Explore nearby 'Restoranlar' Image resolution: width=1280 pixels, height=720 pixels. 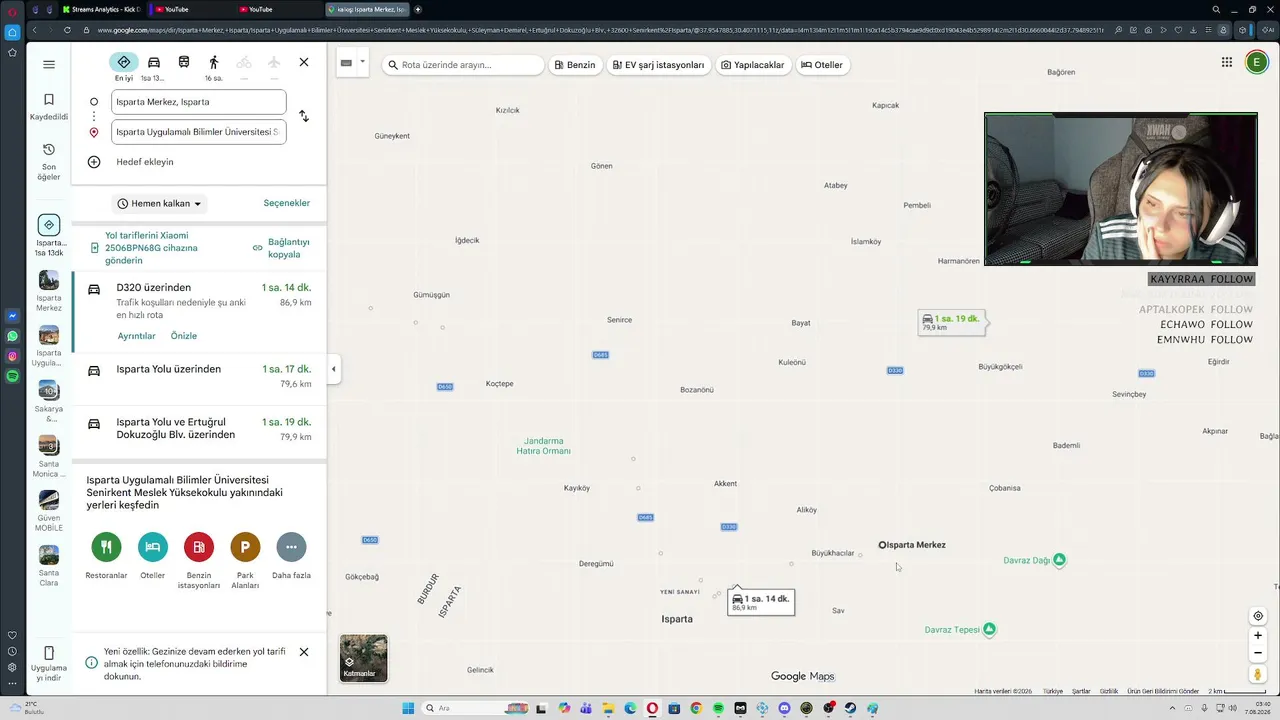tap(106, 555)
